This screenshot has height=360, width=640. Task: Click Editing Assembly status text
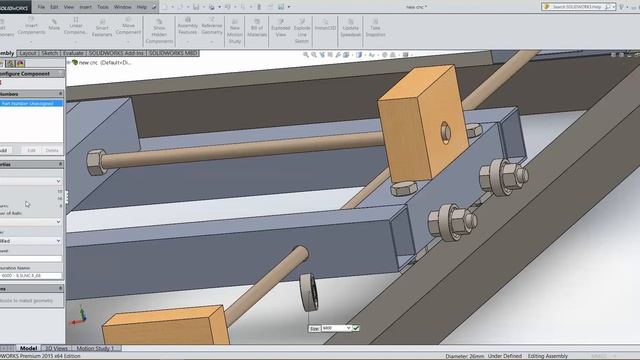(x=547, y=356)
